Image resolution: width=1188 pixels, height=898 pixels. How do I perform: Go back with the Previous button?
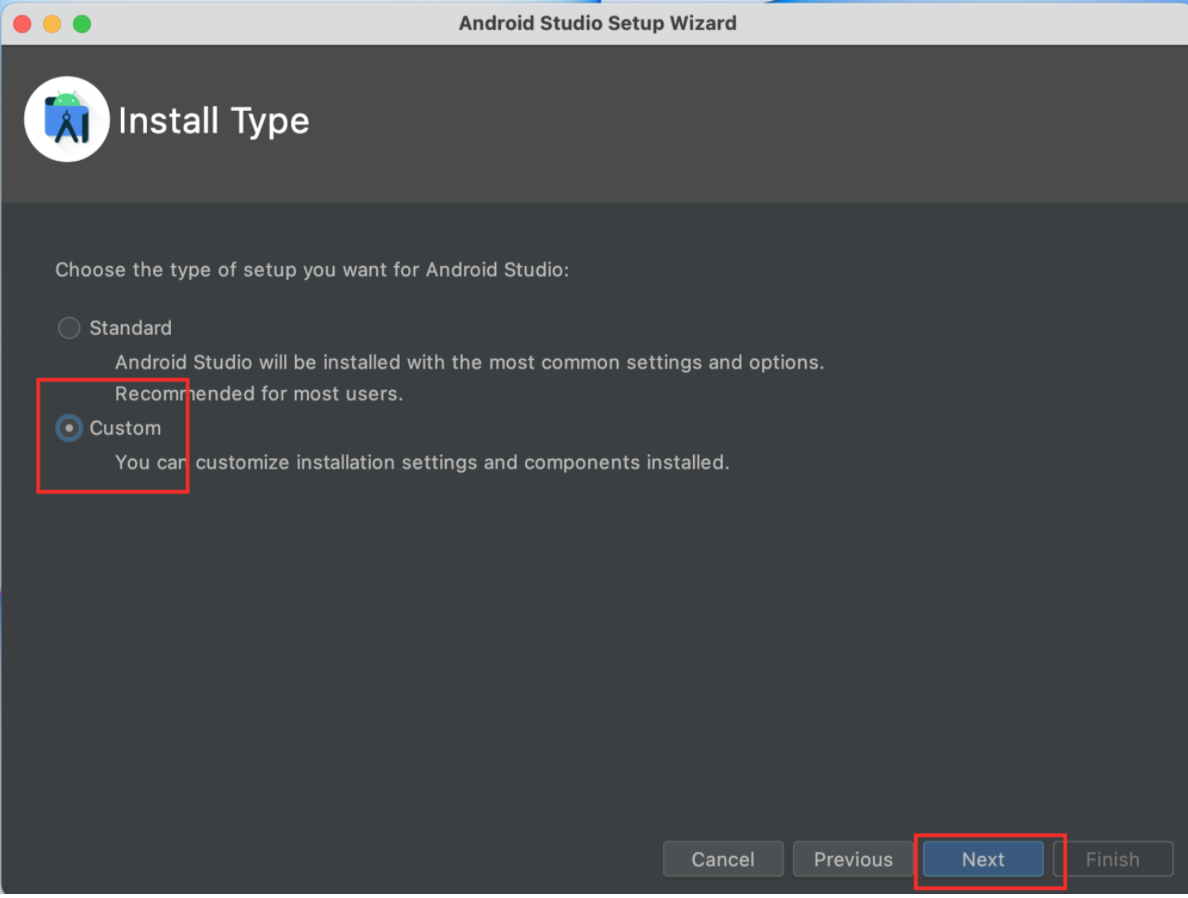tap(852, 859)
